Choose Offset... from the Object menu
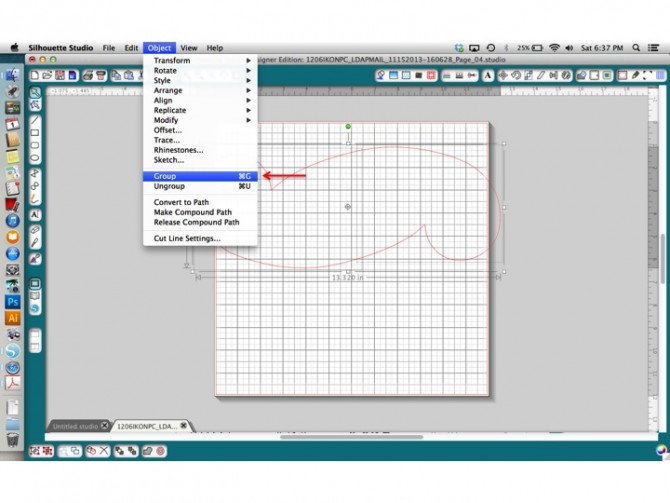 tap(200, 130)
